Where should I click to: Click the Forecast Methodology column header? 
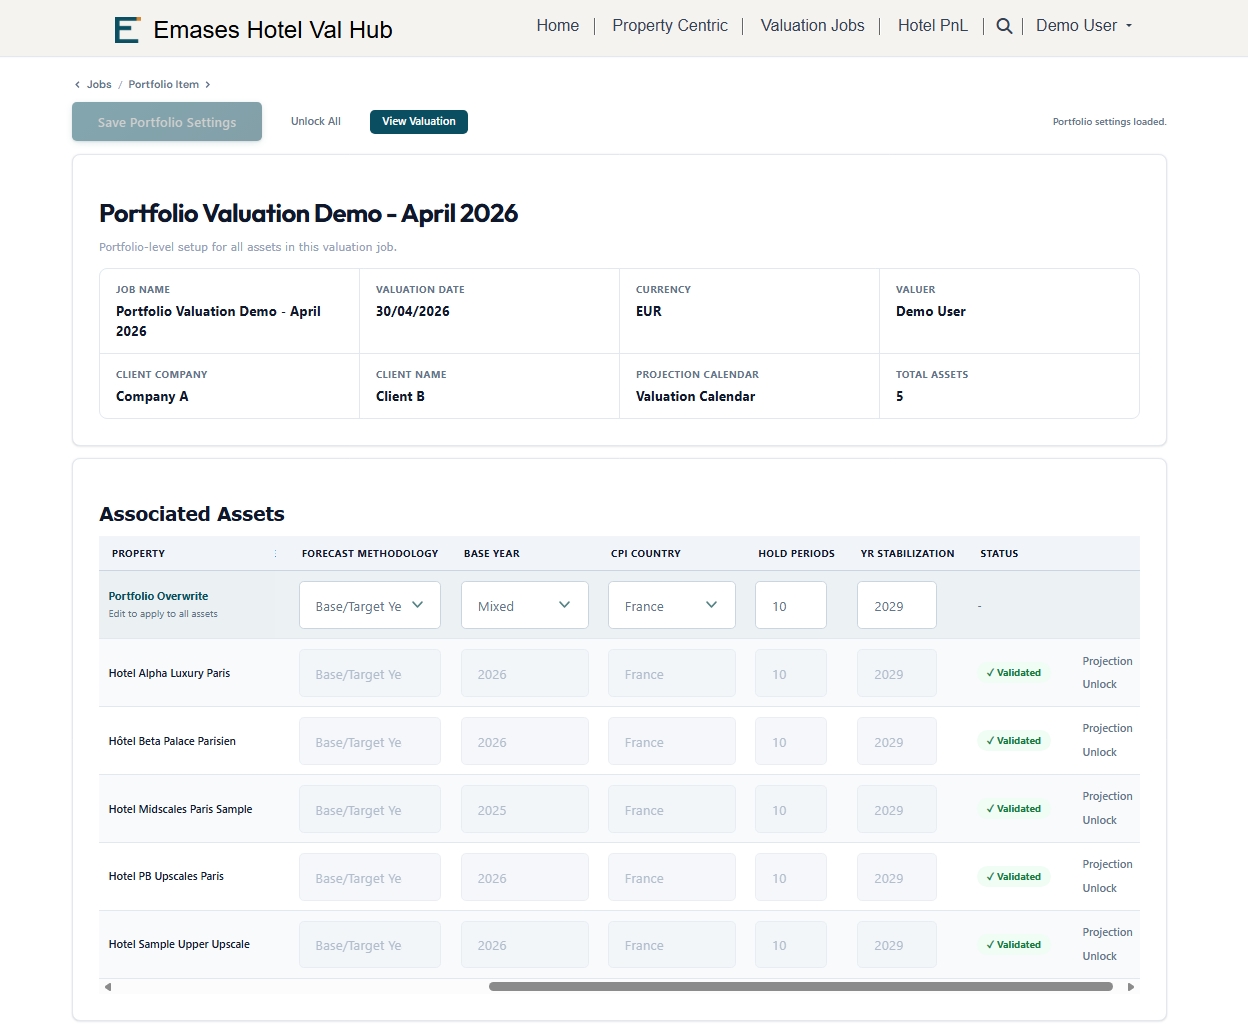click(370, 554)
